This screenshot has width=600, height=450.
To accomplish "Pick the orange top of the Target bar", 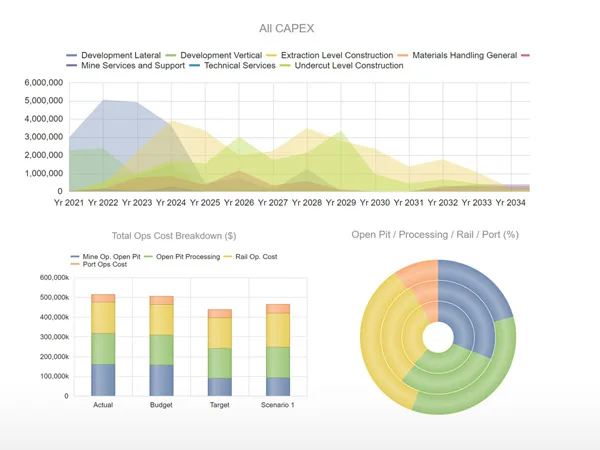I will [220, 313].
